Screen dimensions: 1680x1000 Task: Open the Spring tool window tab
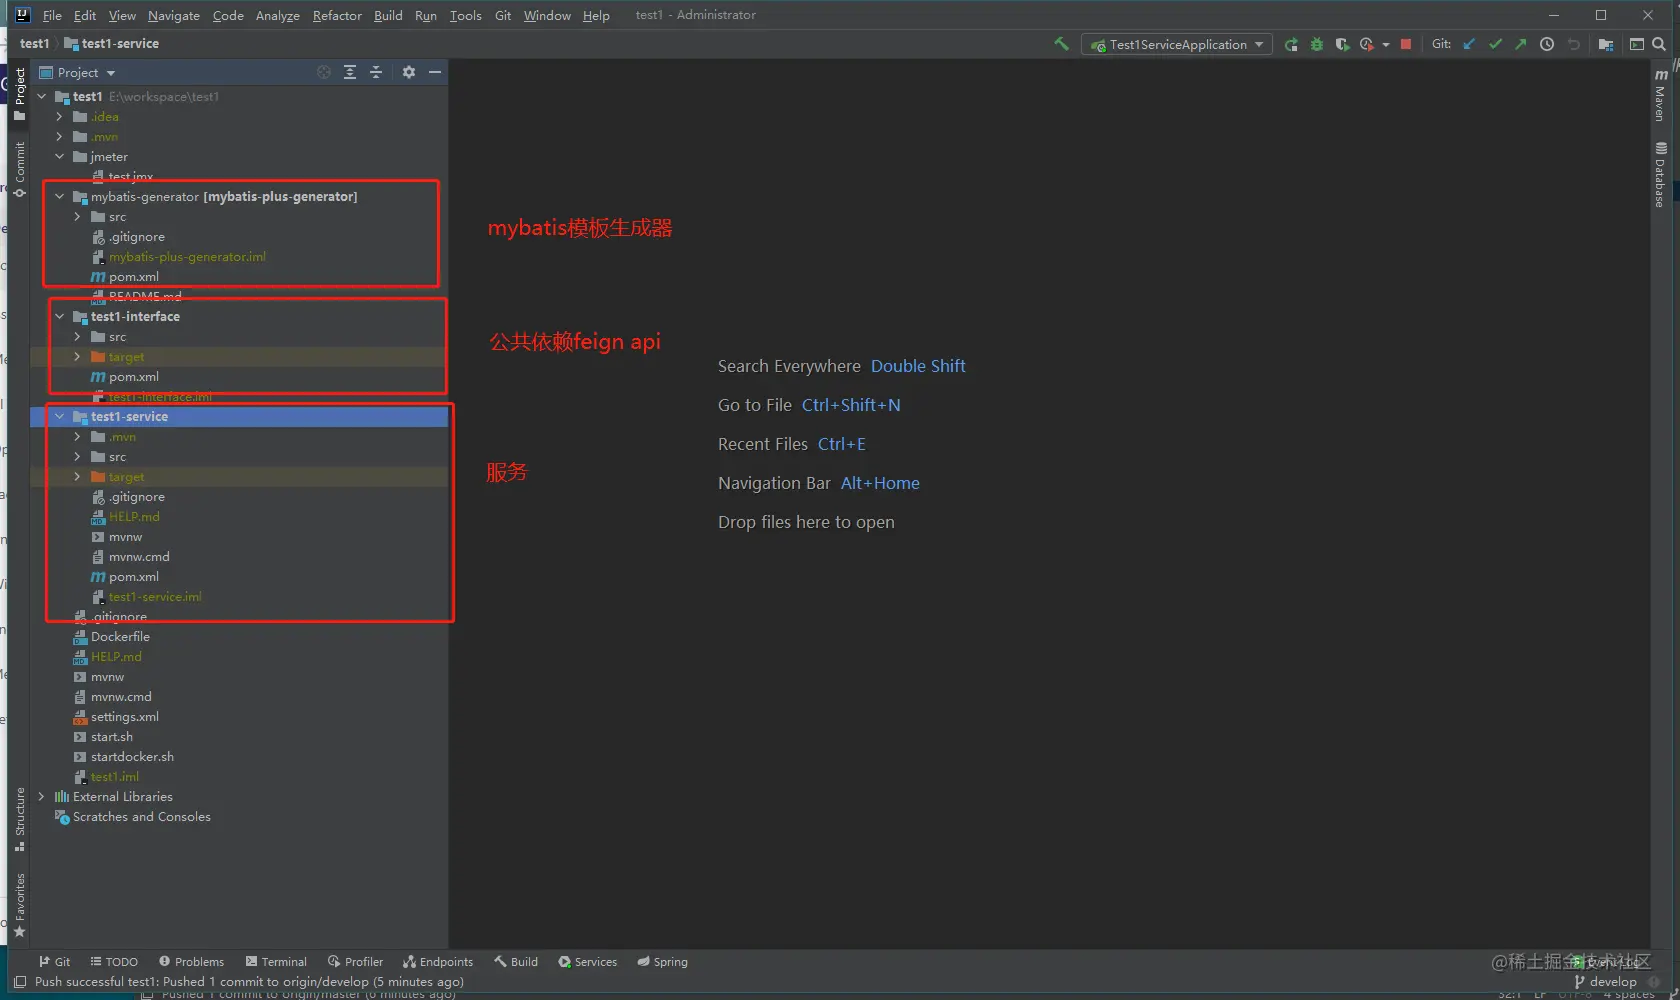[x=663, y=962]
